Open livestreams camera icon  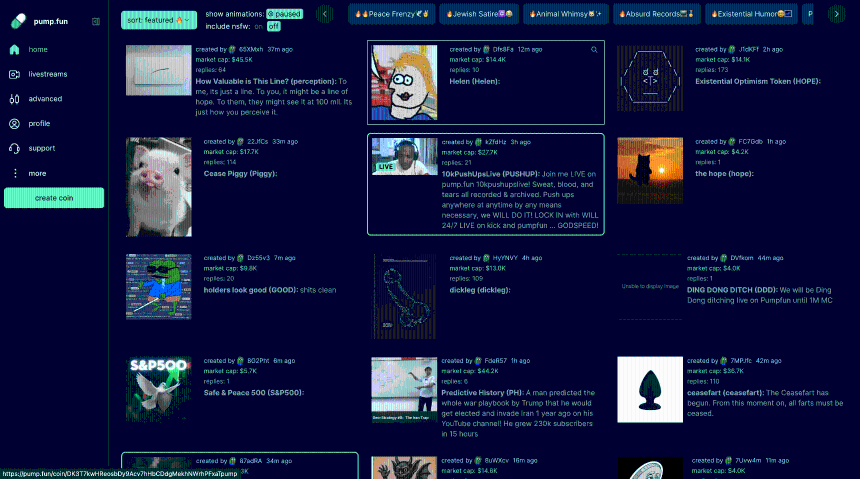pos(14,74)
